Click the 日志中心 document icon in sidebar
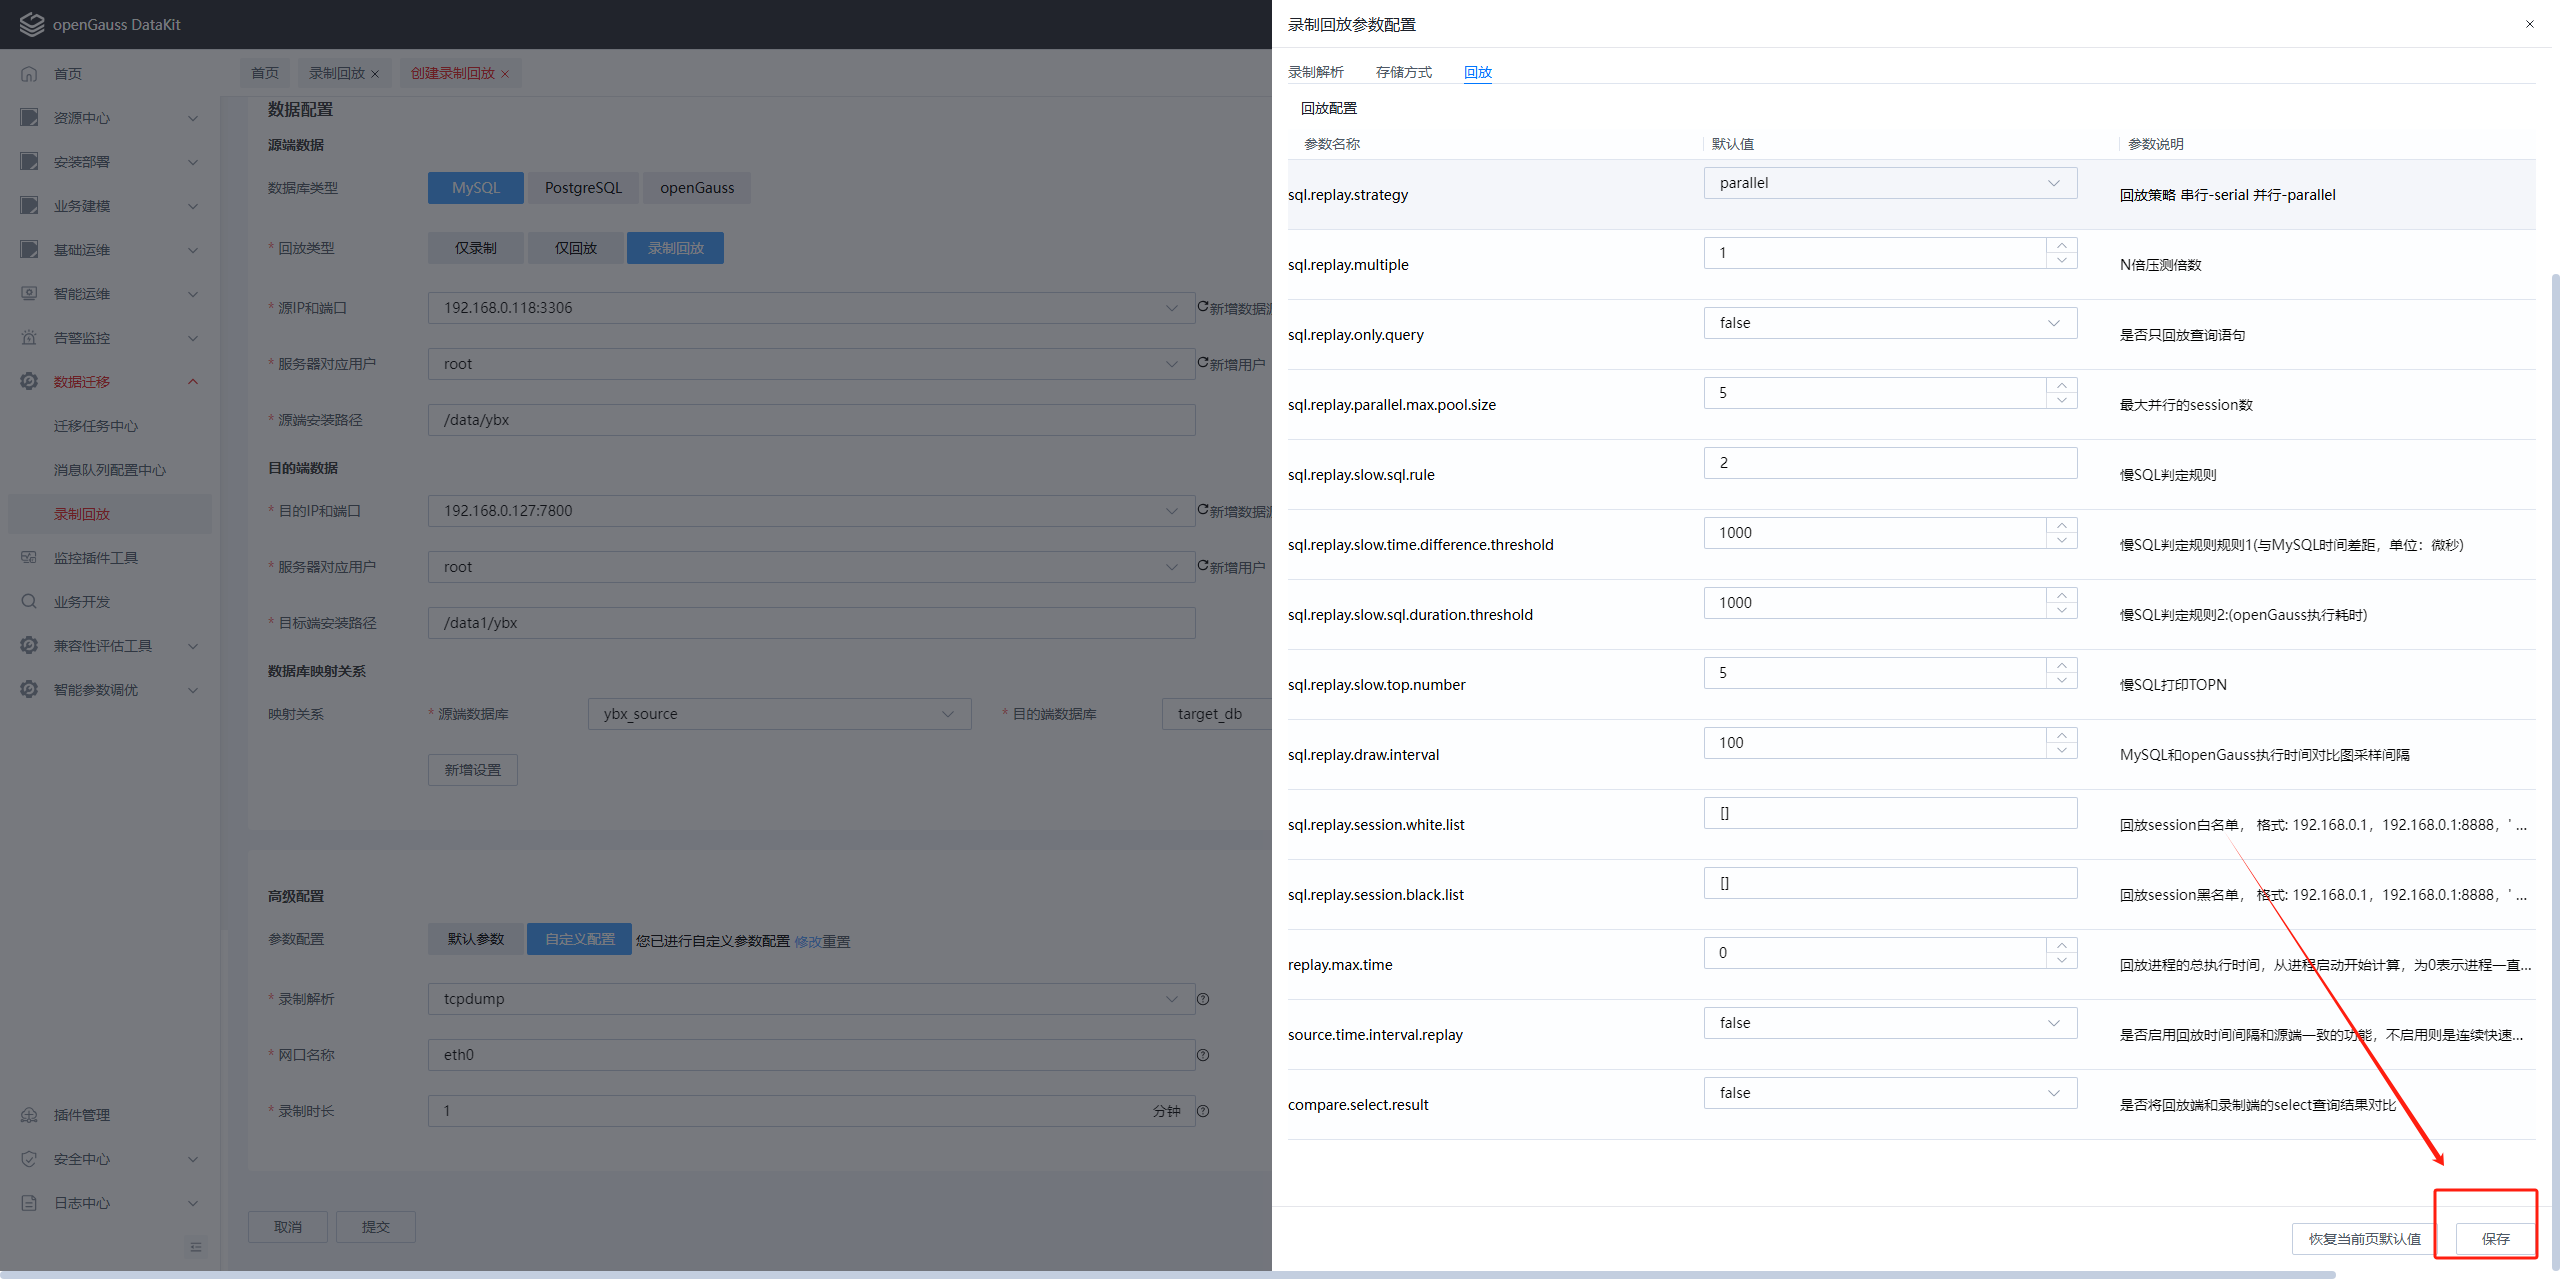 click(29, 1202)
